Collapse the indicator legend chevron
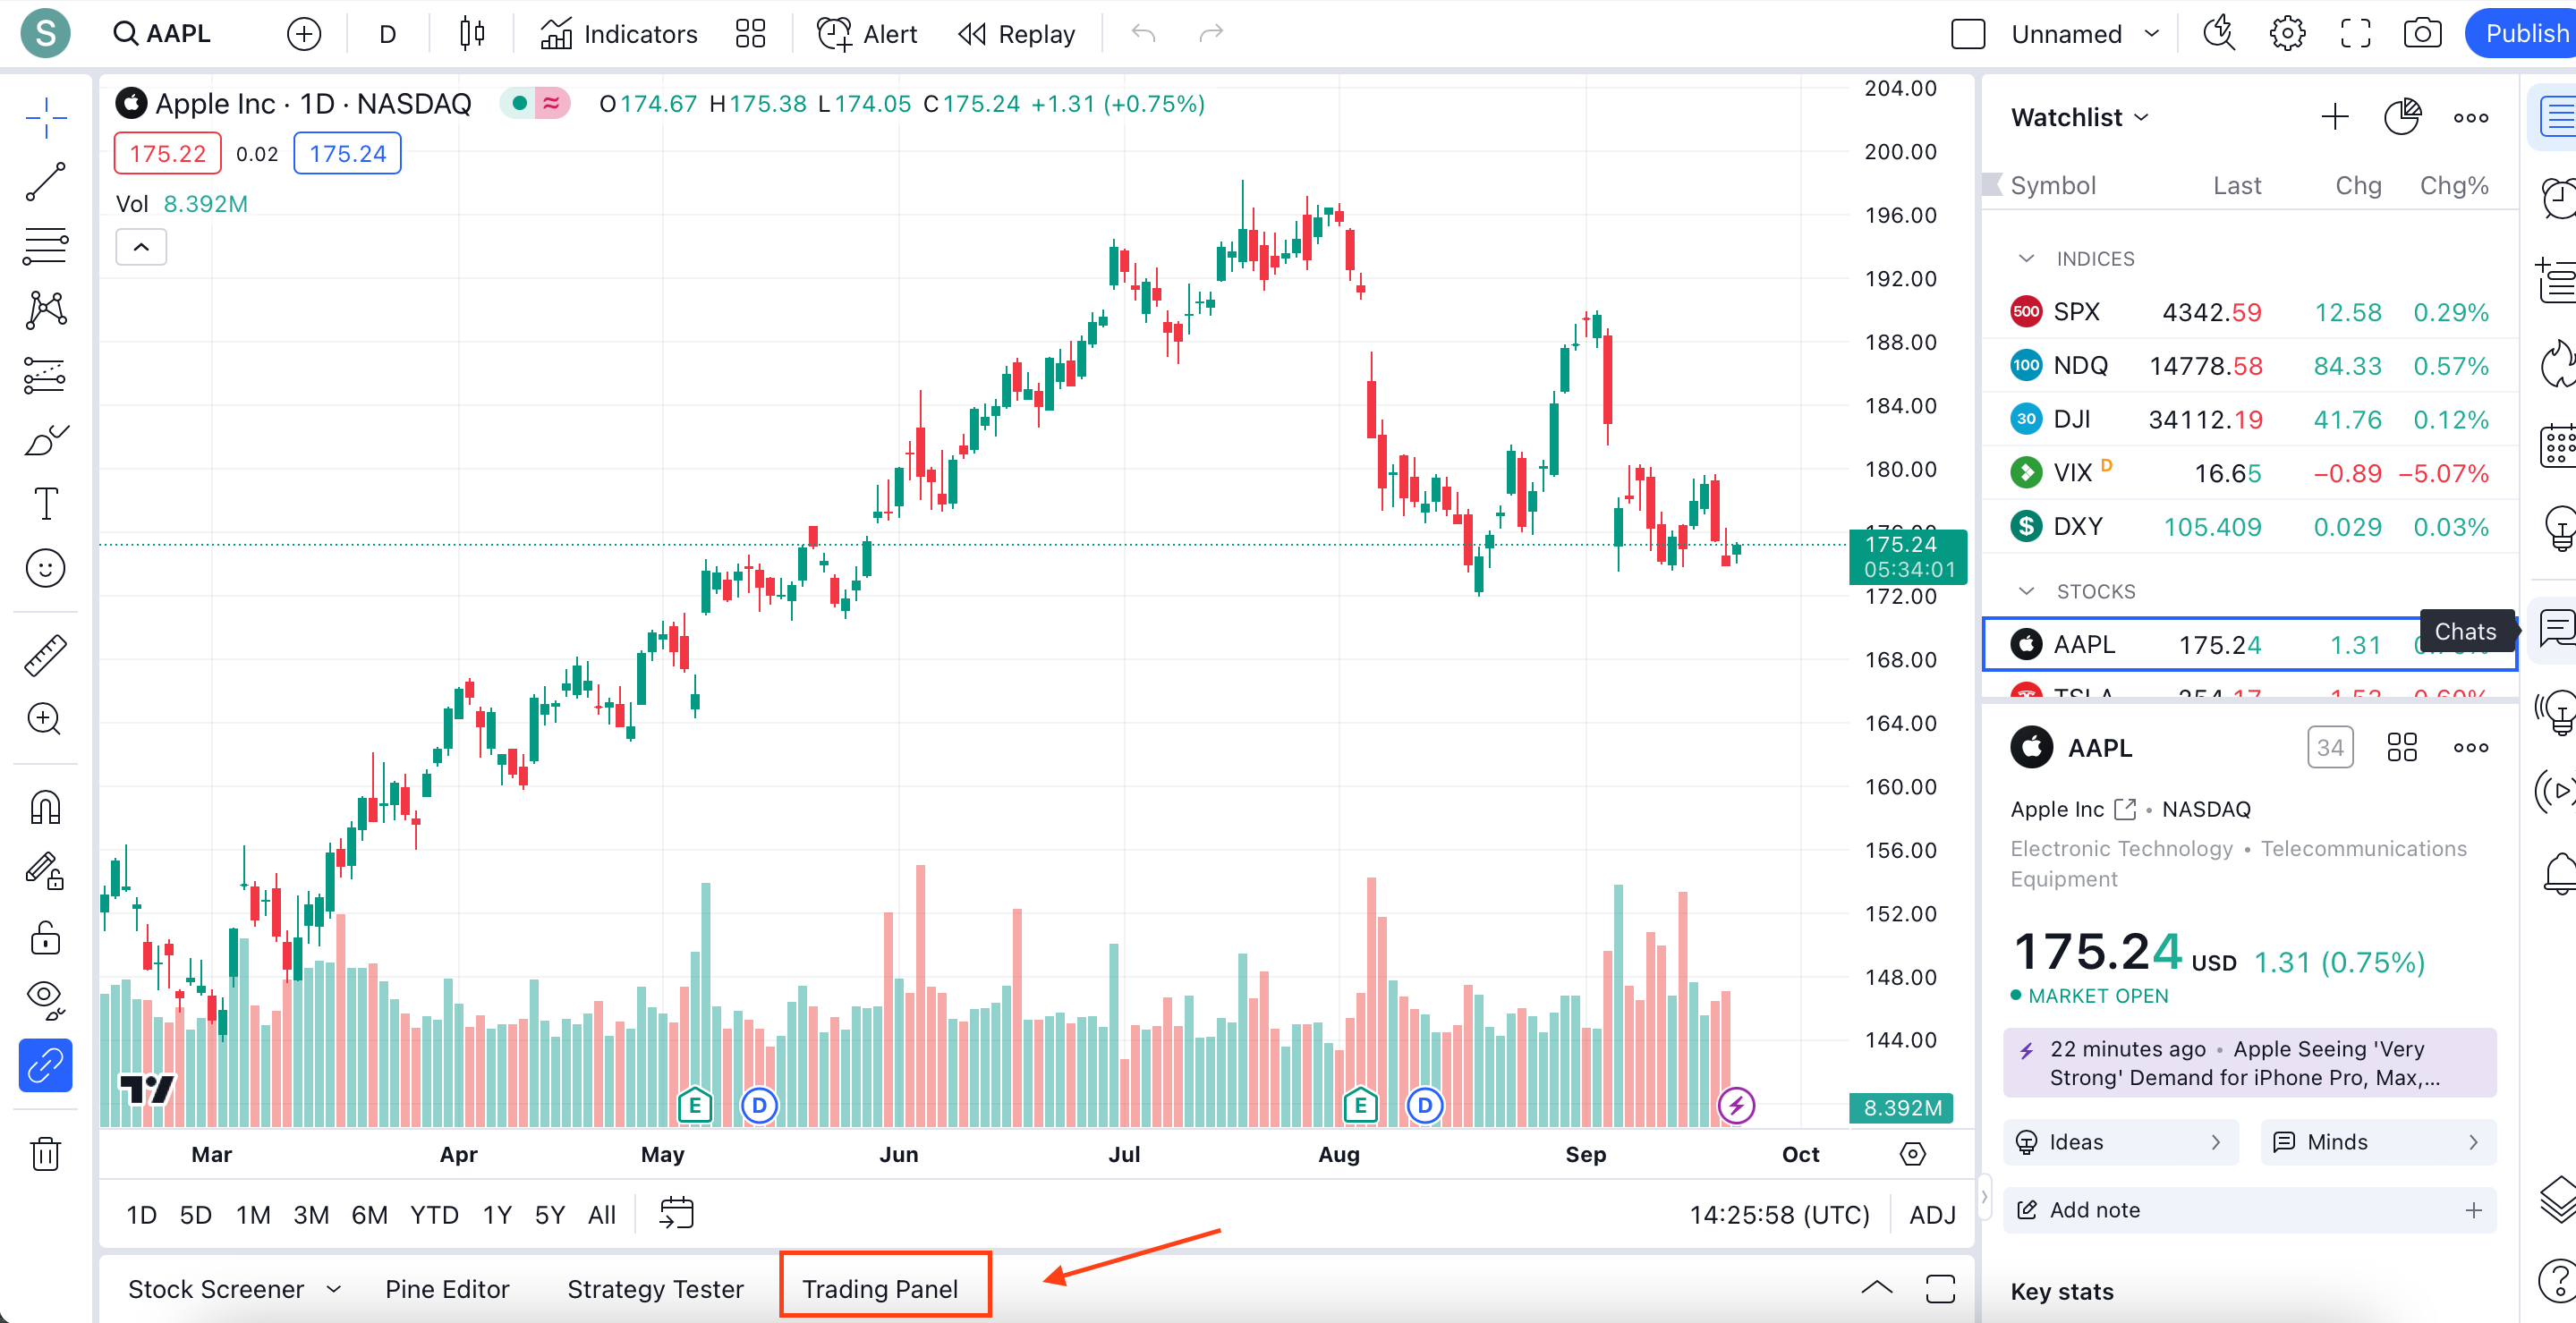 pyautogui.click(x=141, y=247)
